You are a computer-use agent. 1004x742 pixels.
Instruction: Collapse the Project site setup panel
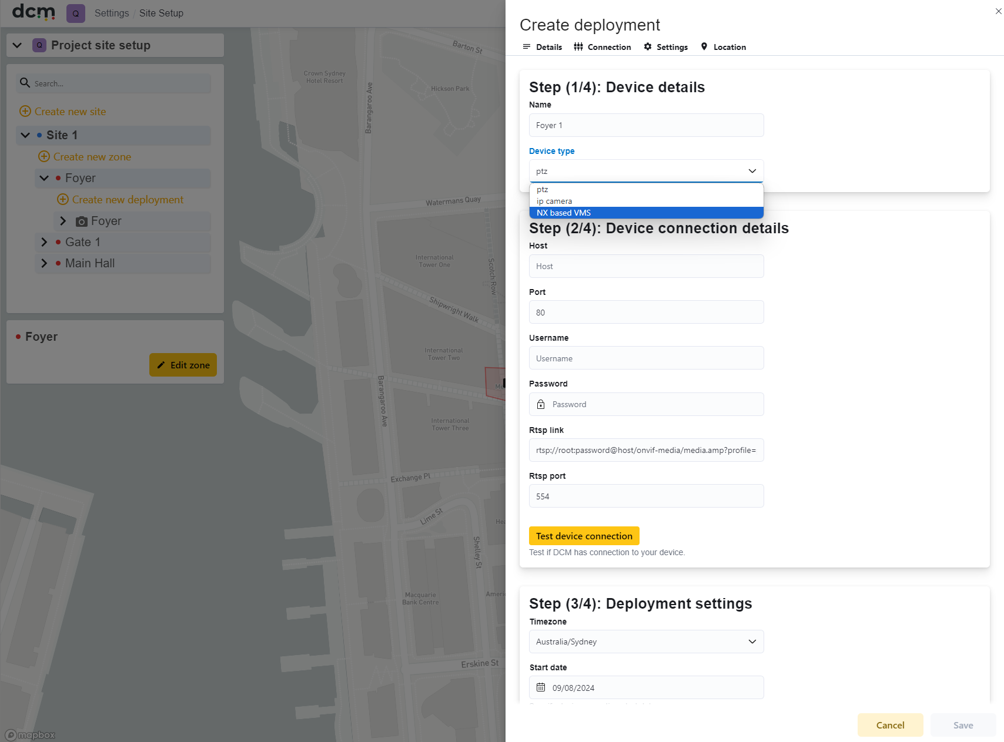(17, 45)
